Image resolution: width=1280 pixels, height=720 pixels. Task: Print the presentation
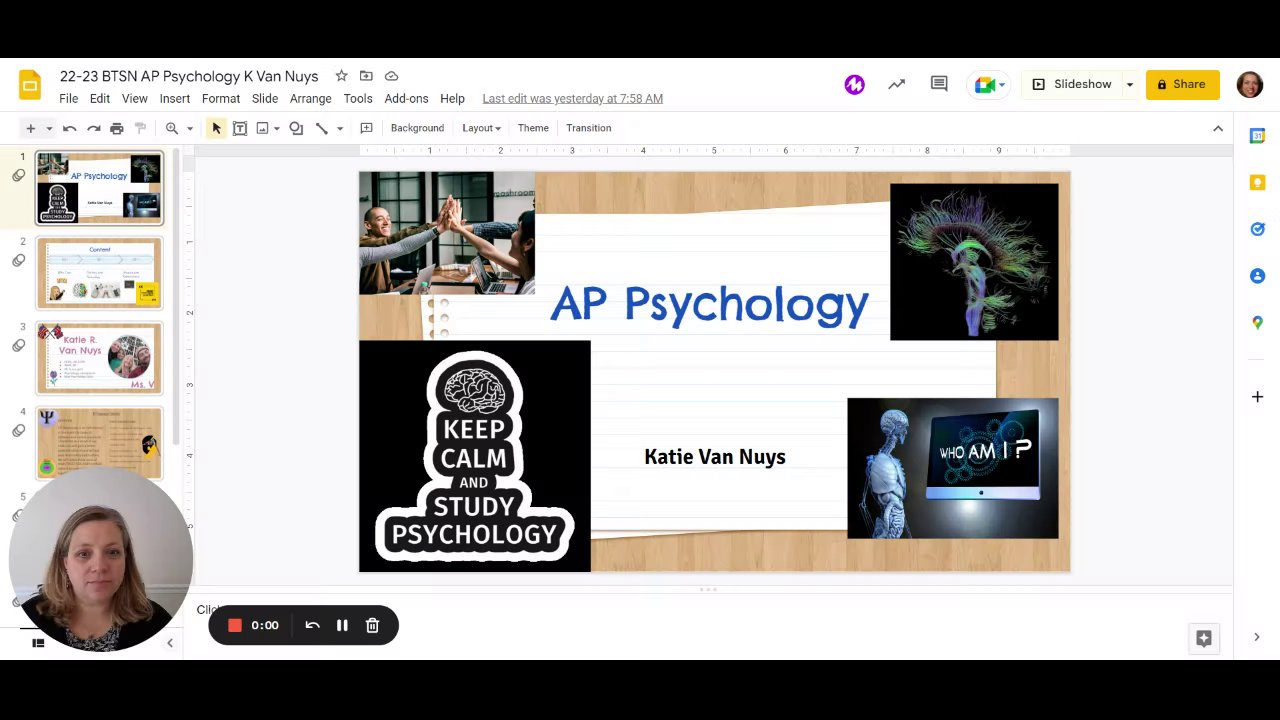(x=117, y=128)
